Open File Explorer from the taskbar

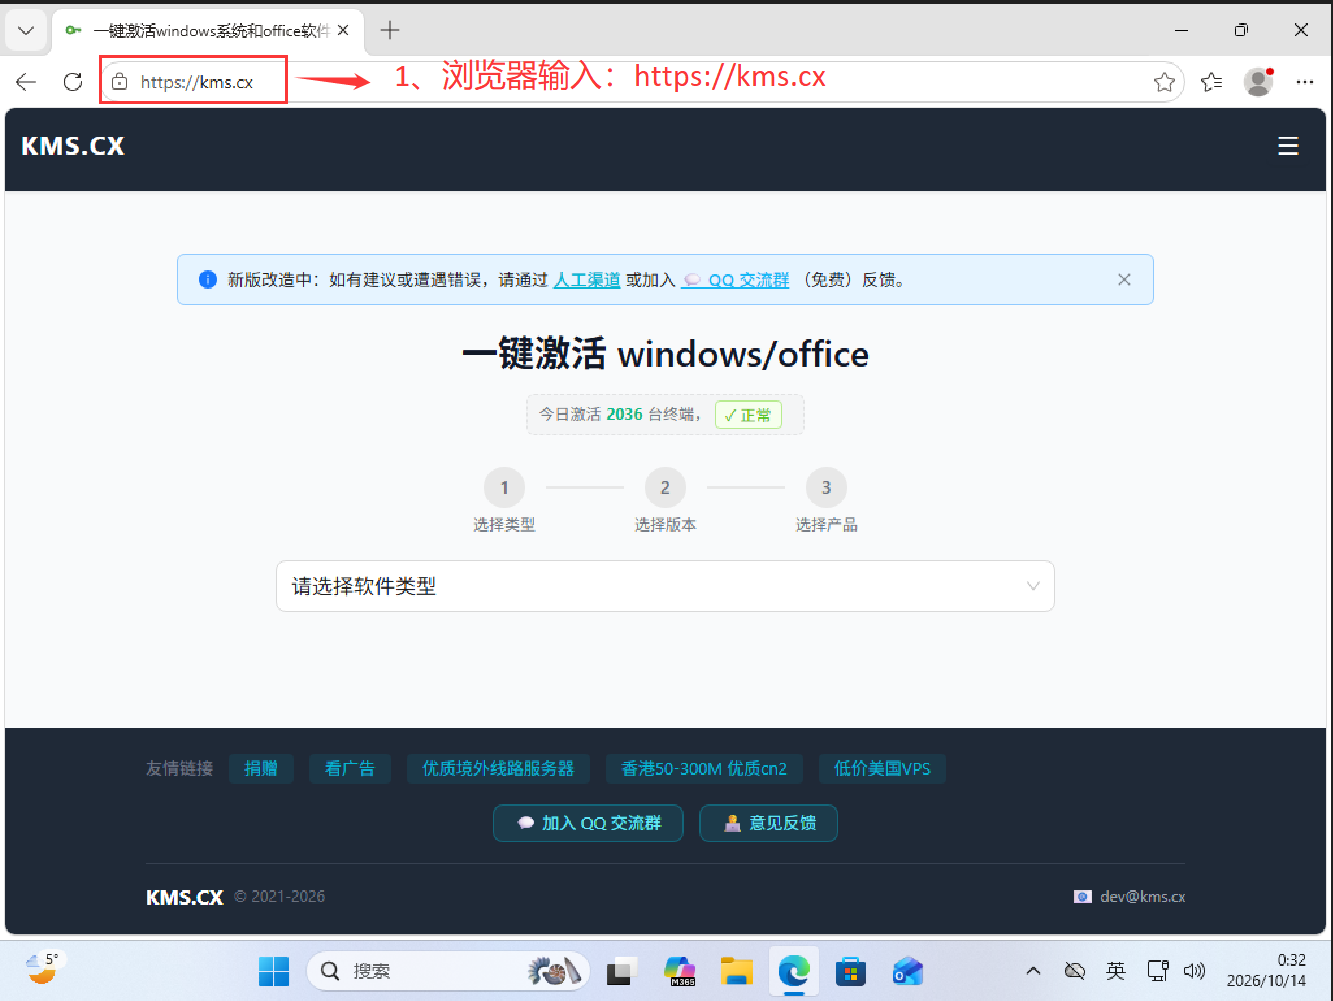point(737,971)
